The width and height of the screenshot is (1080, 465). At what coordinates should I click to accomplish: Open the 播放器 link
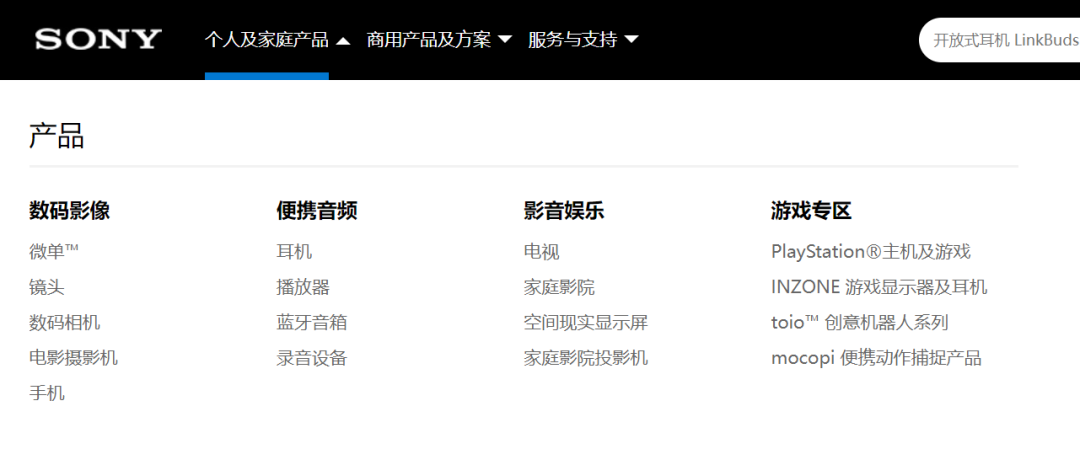click(303, 287)
